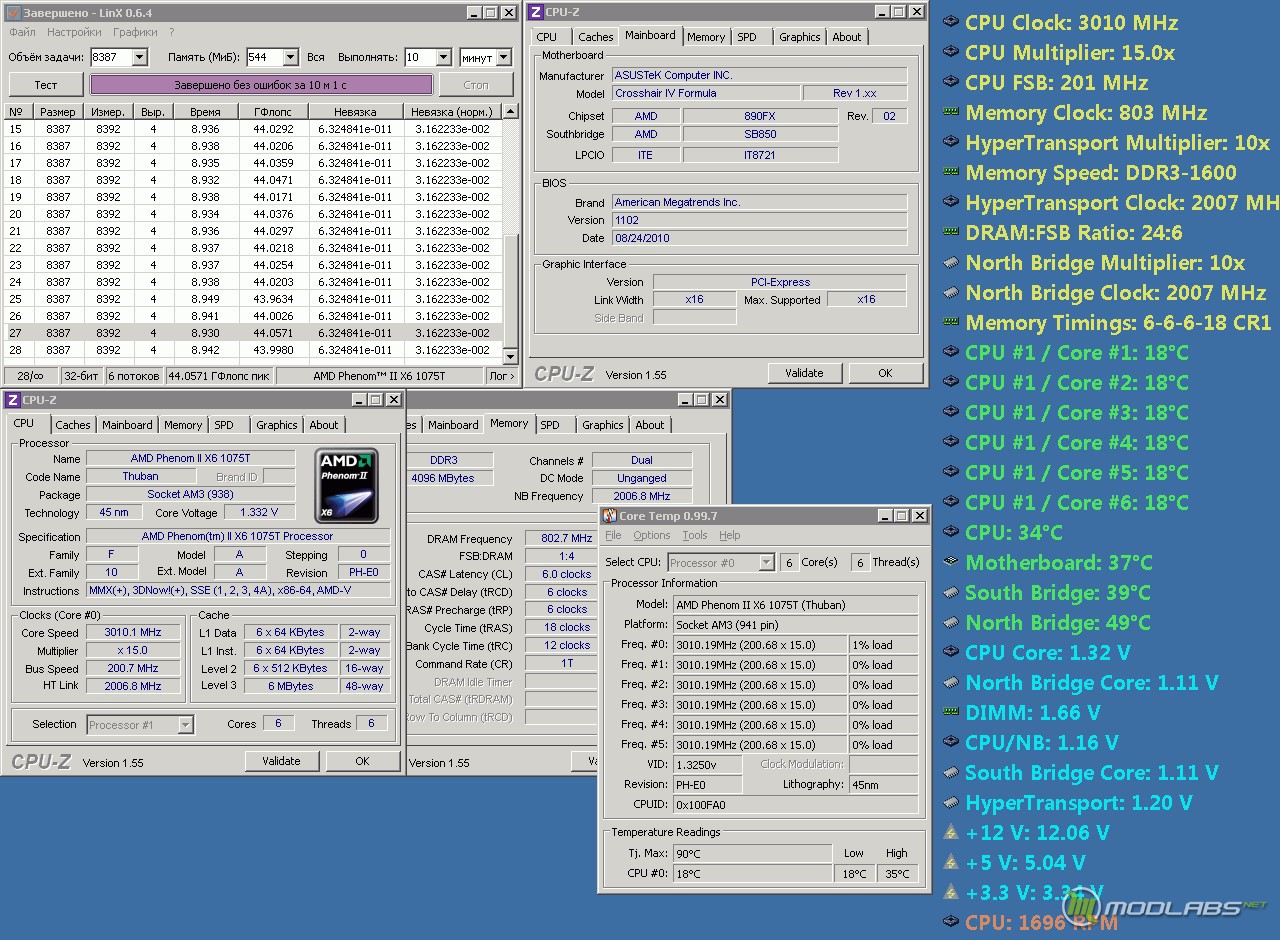This screenshot has height=940, width=1280.
Task: Open the ? menu in LinX
Action: tap(172, 32)
